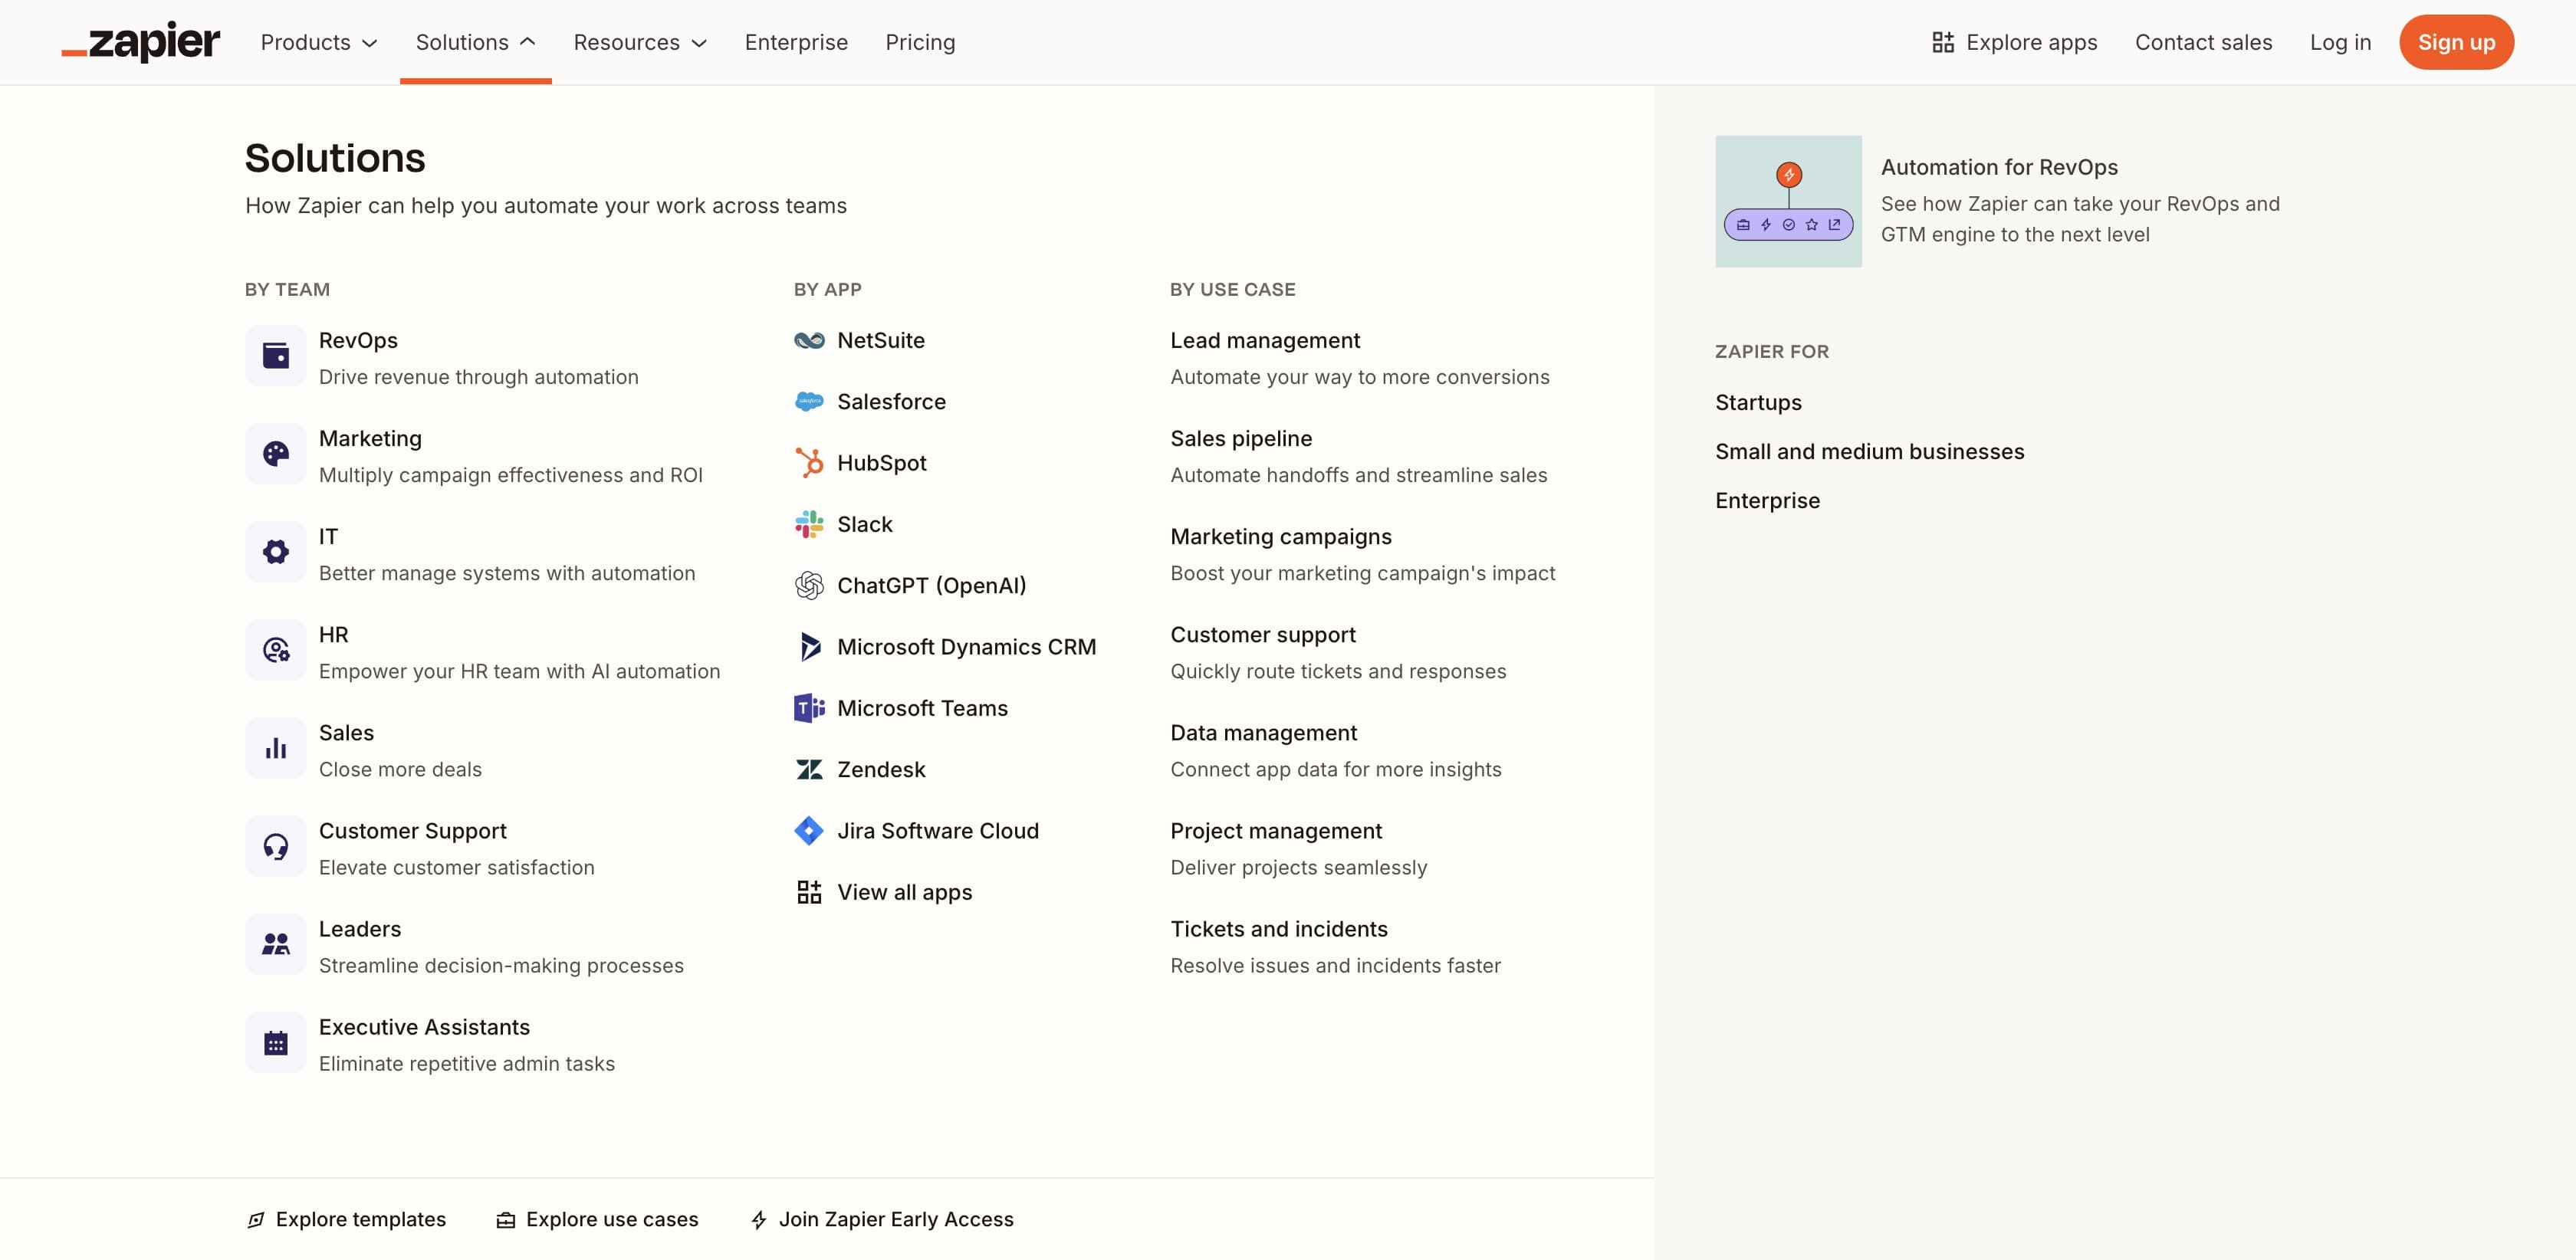Open the Enterprise nav item
The height and width of the screenshot is (1260, 2576).
[x=796, y=42]
